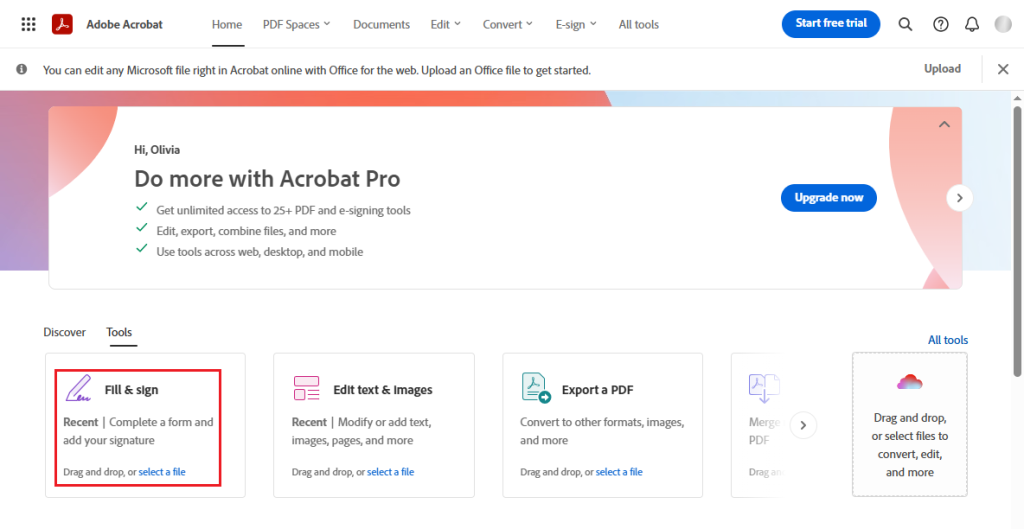Click select a file under Edit text & images
The width and height of the screenshot is (1024, 529).
coord(391,472)
